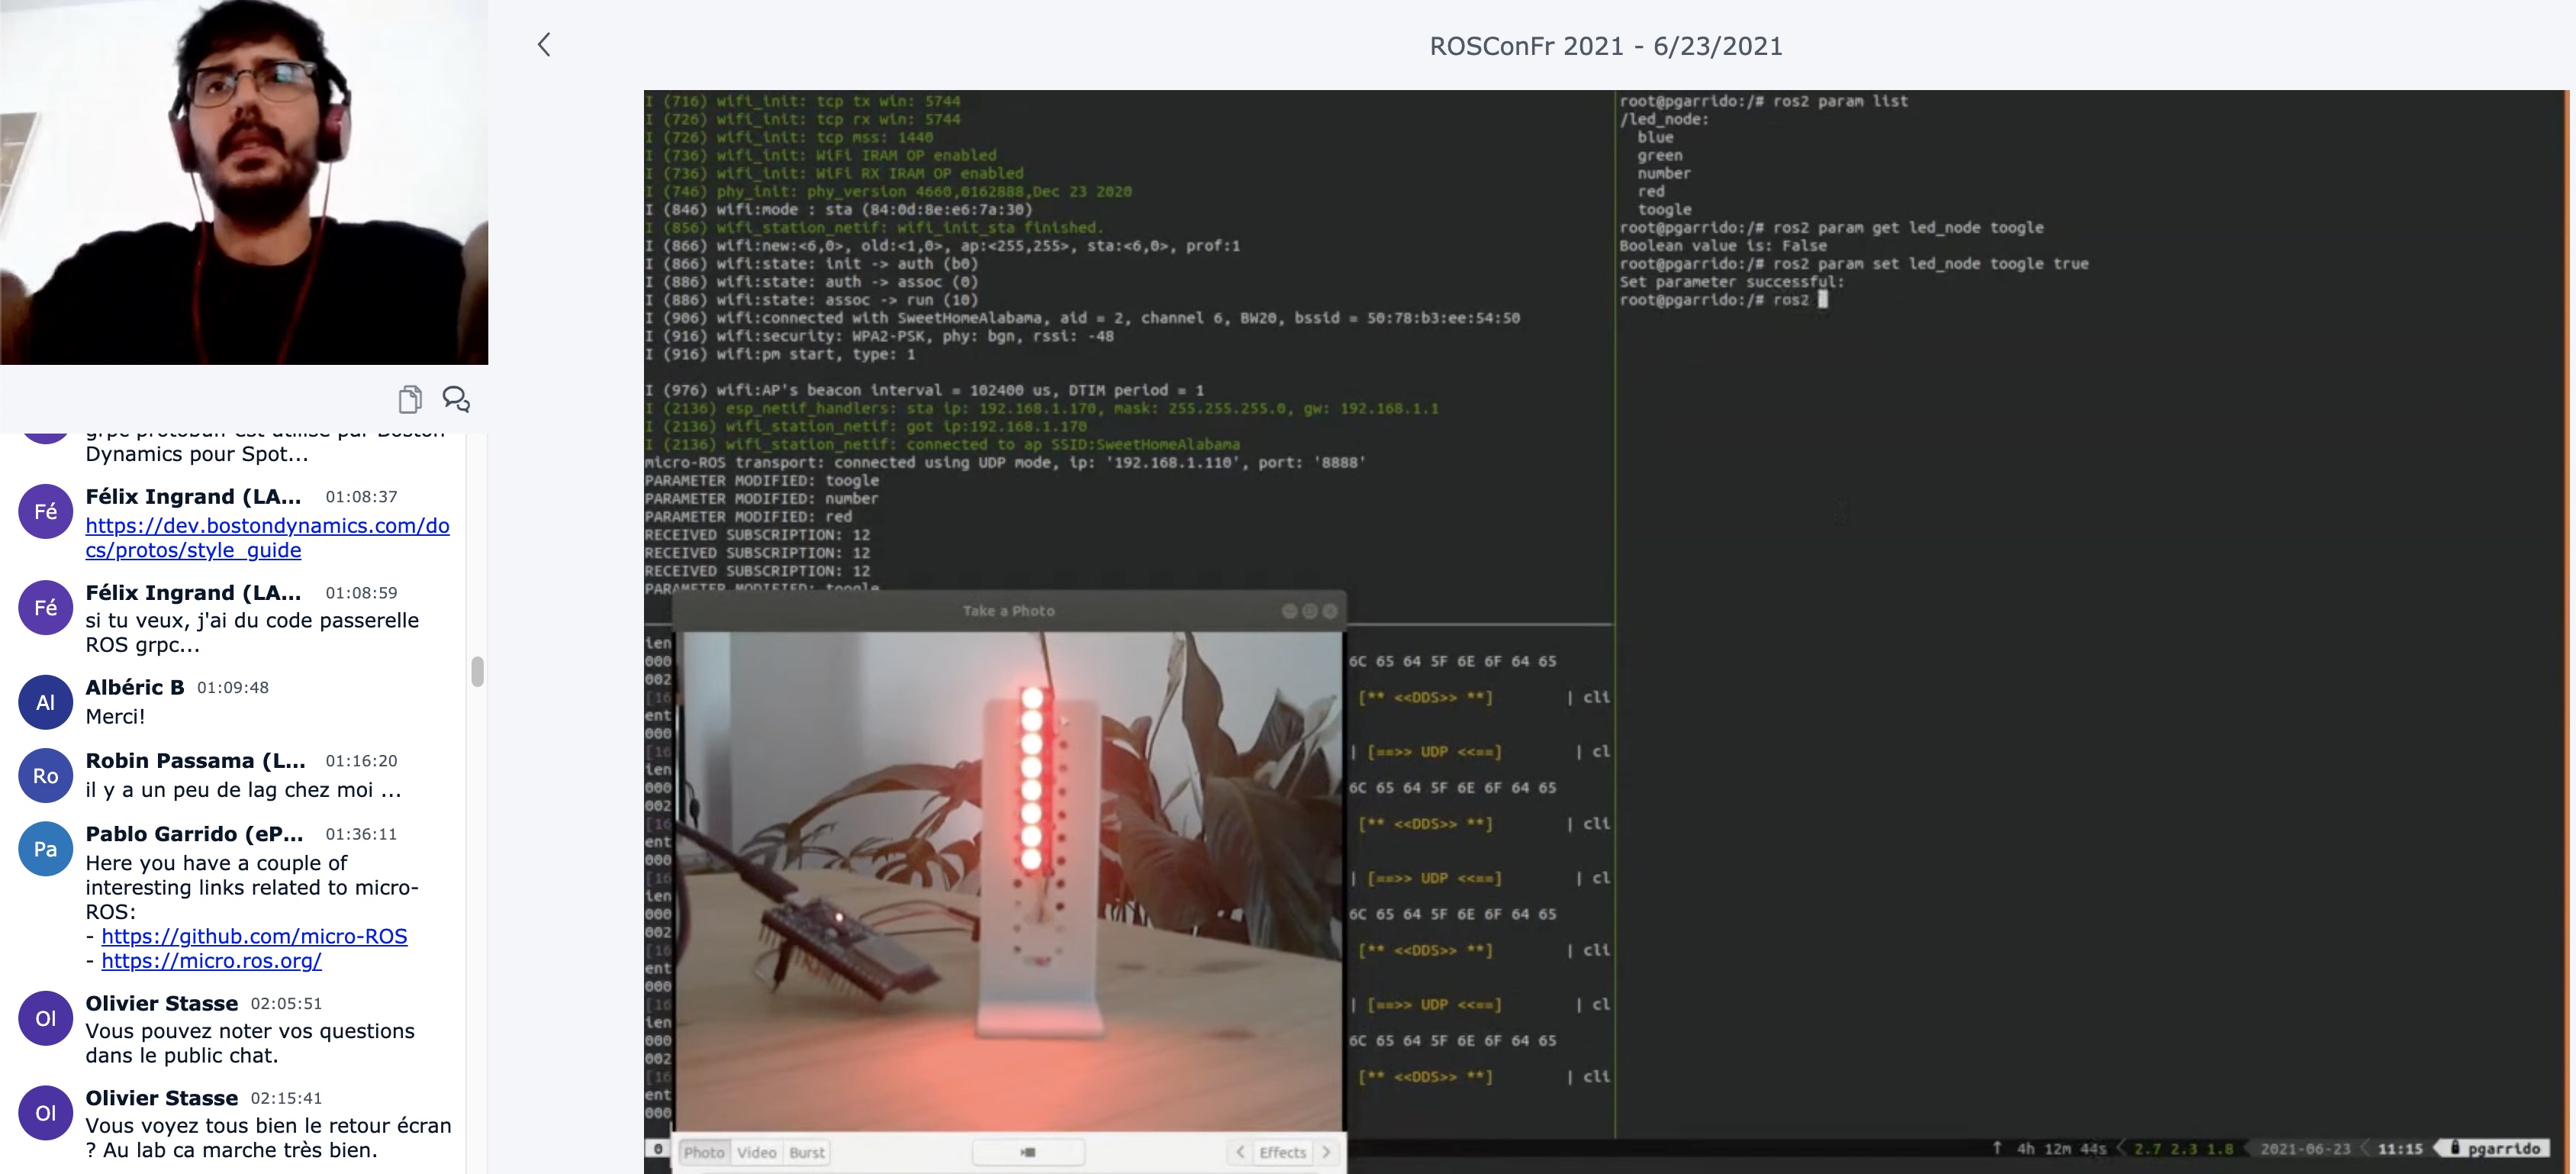This screenshot has height=1174, width=2576.
Task: Click Félix Ingrand's 'Fé' avatar at 01:08:37
Action: (x=46, y=511)
